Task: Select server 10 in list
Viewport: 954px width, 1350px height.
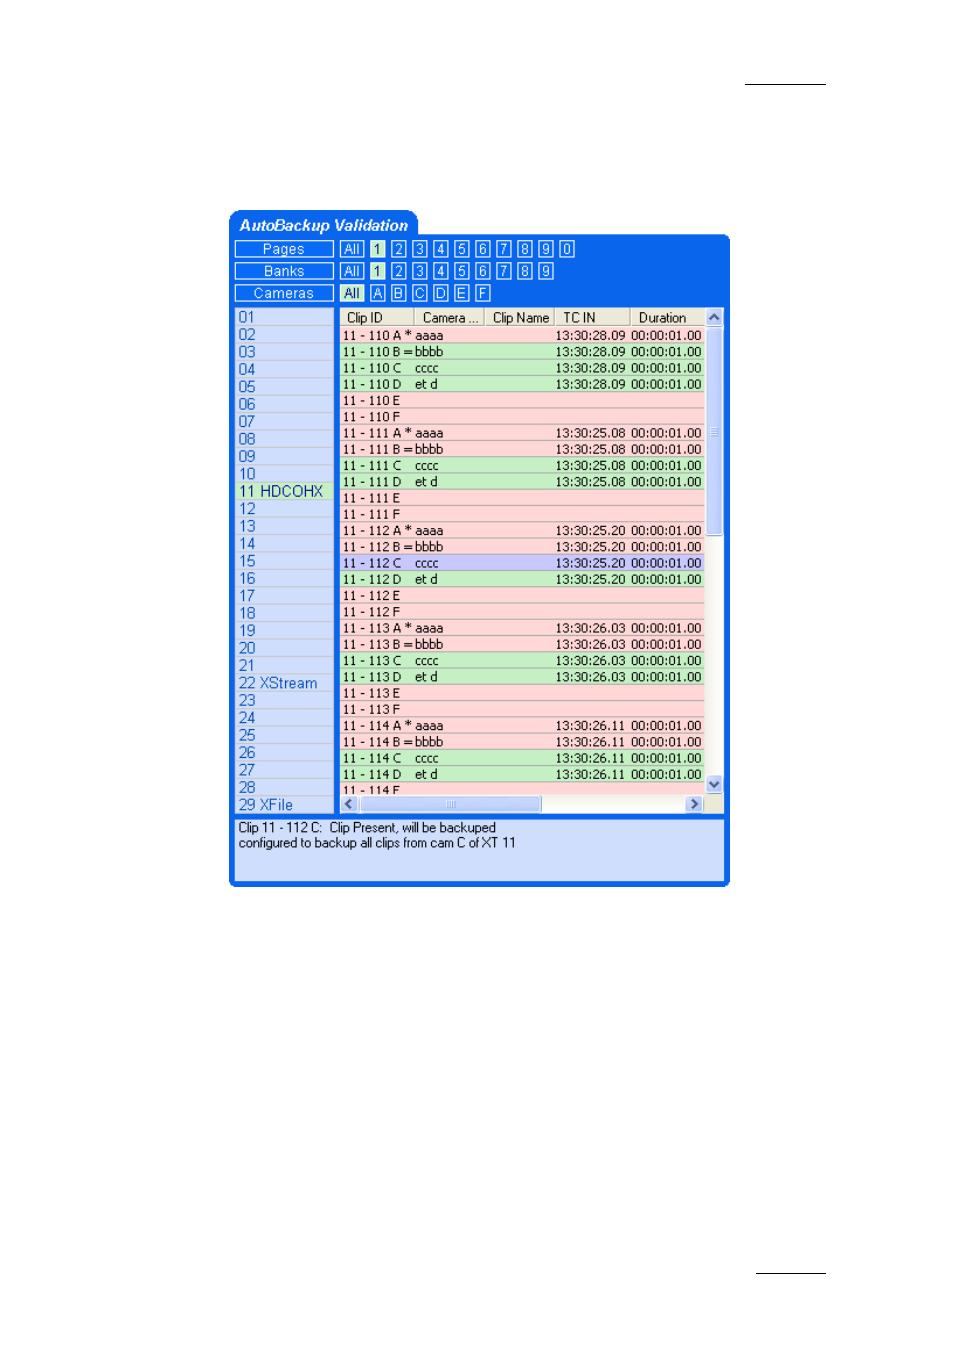Action: click(285, 474)
